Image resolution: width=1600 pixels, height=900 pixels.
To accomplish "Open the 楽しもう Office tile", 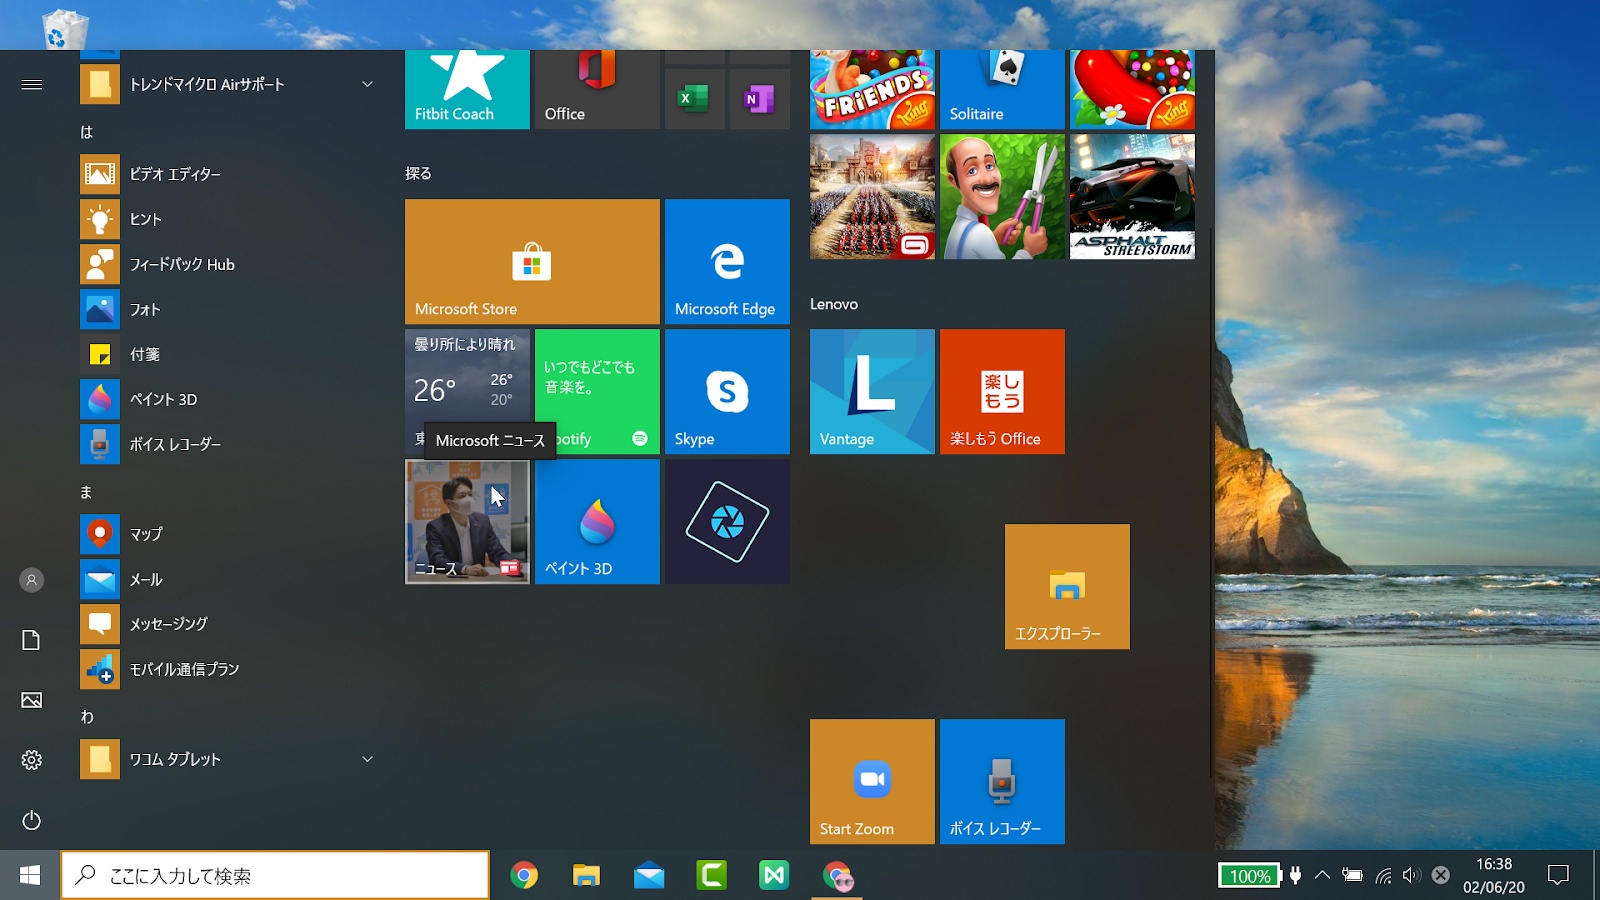I will pos(1002,392).
